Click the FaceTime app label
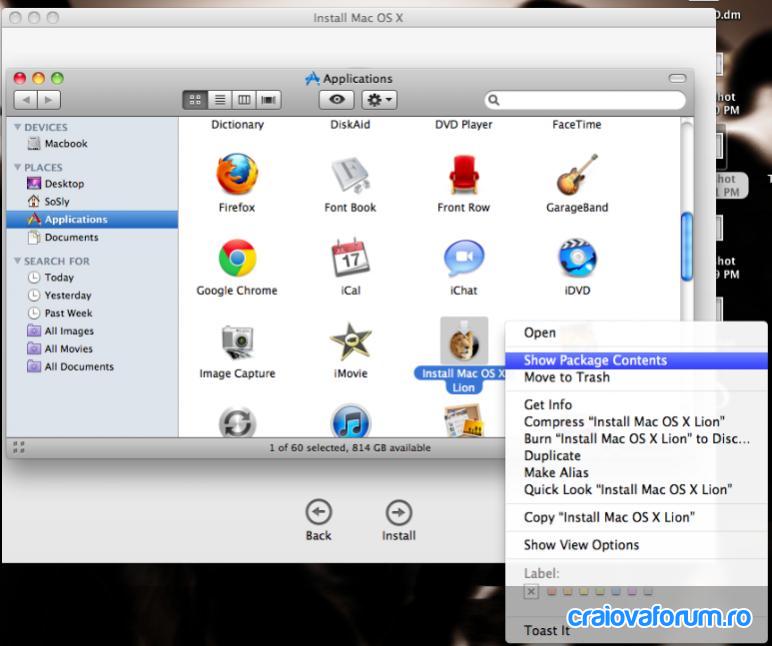The height and width of the screenshot is (646, 772). (577, 125)
